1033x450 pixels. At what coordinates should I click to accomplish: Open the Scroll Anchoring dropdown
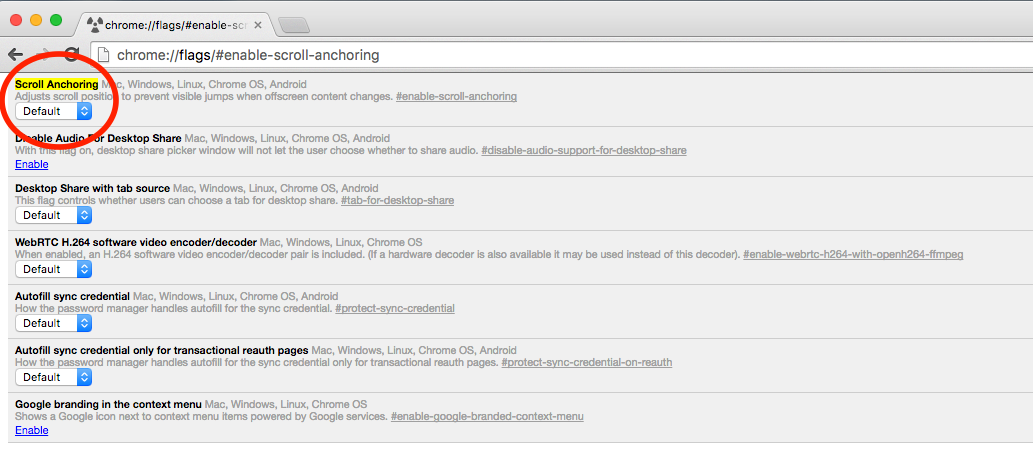[x=53, y=111]
